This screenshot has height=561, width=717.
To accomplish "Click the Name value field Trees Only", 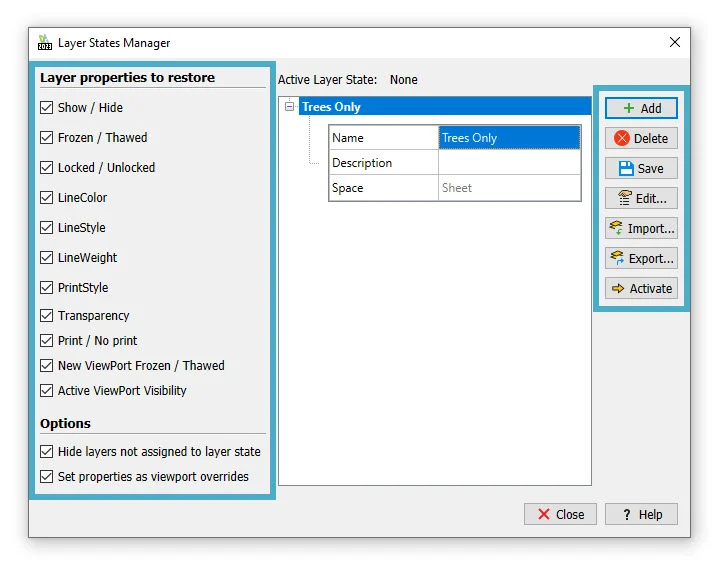I will [508, 138].
